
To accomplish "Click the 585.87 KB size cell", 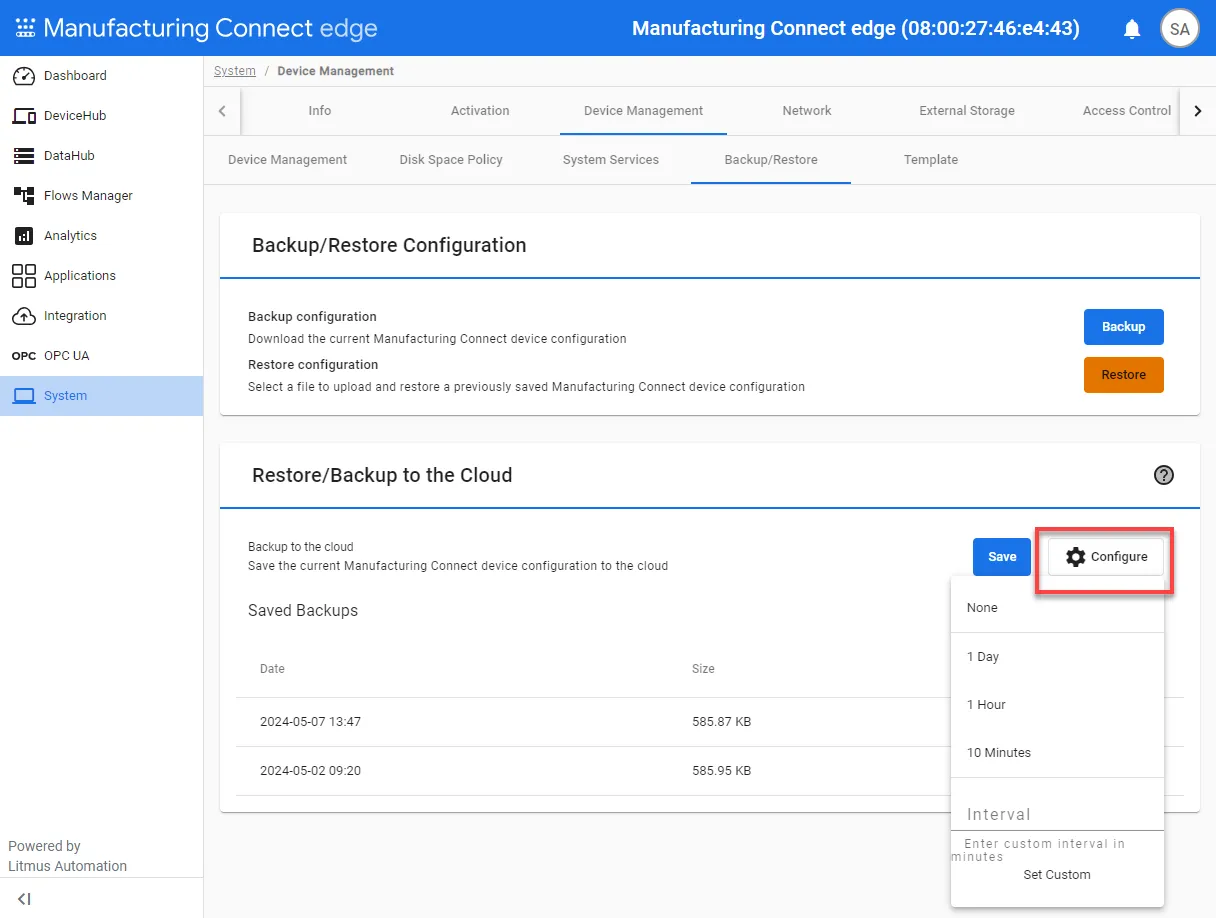I will 721,721.
